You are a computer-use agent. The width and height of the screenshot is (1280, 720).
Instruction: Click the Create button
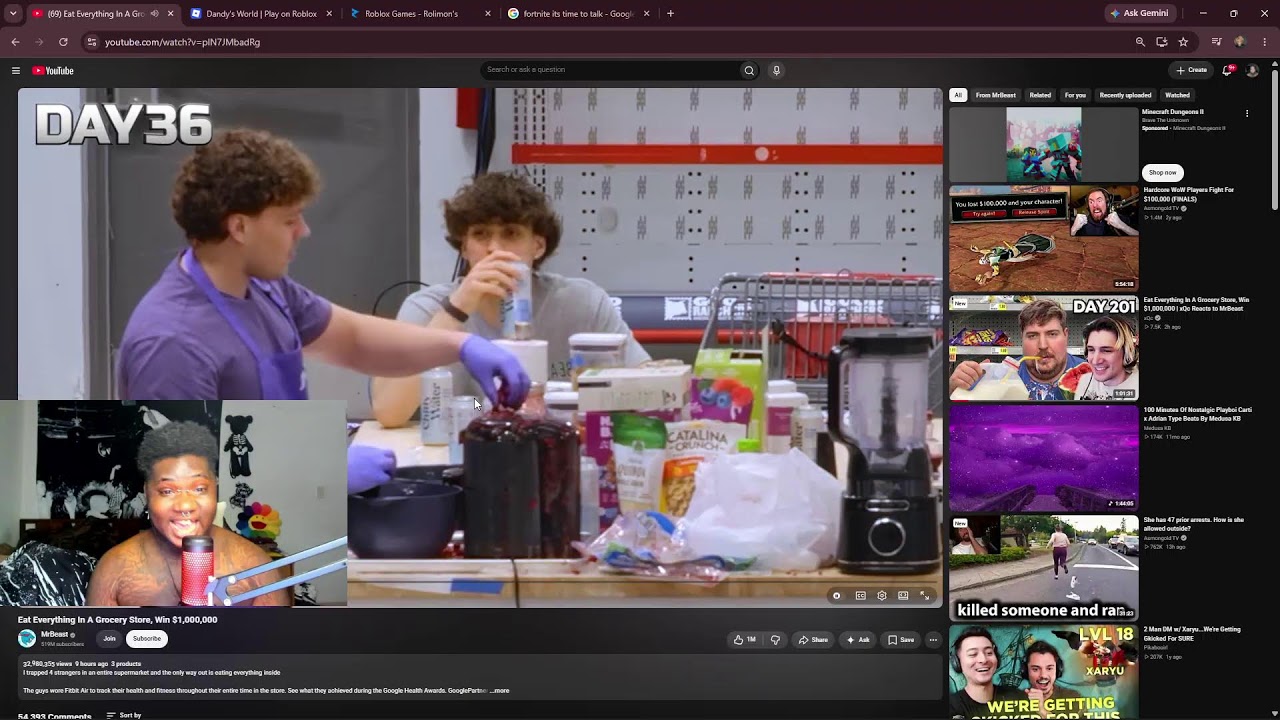click(1191, 70)
